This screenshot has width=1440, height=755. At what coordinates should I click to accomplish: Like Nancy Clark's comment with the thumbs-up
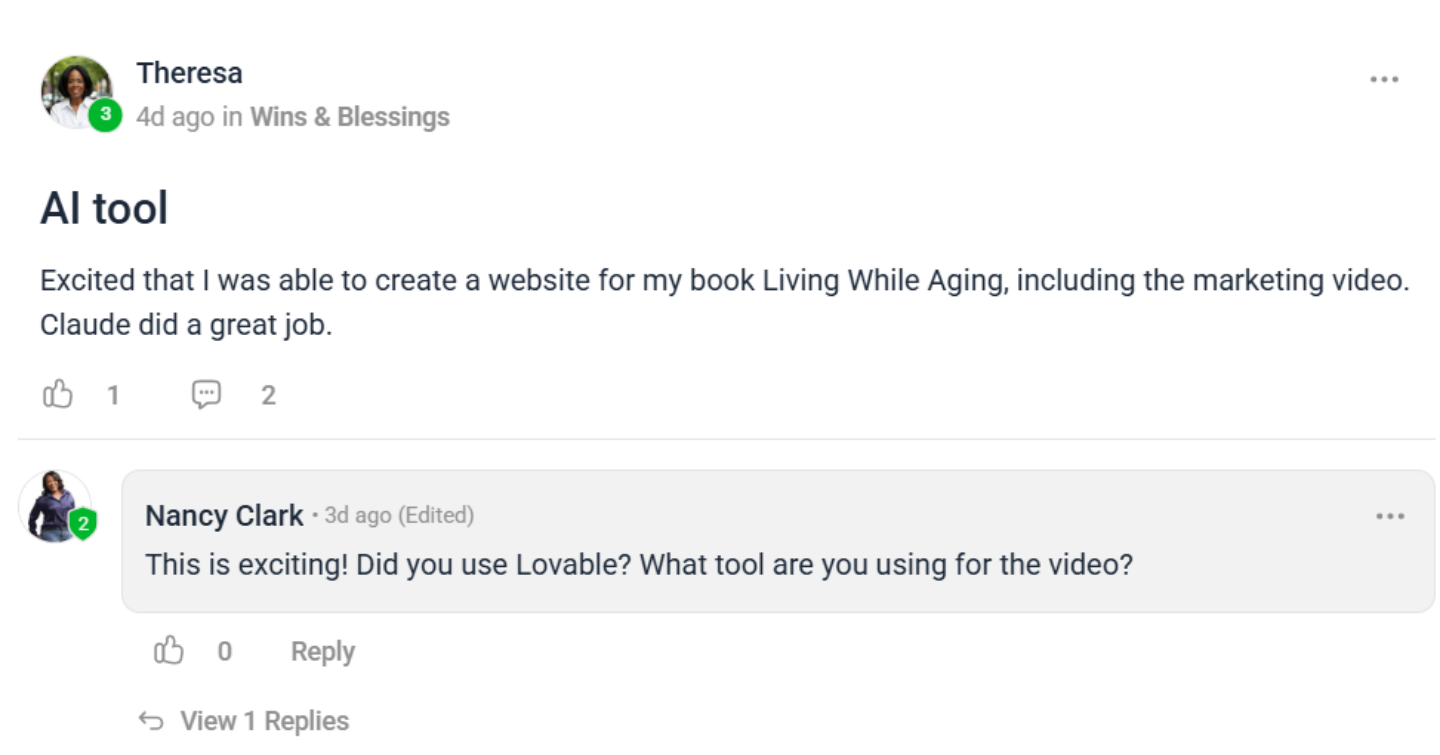[169, 651]
